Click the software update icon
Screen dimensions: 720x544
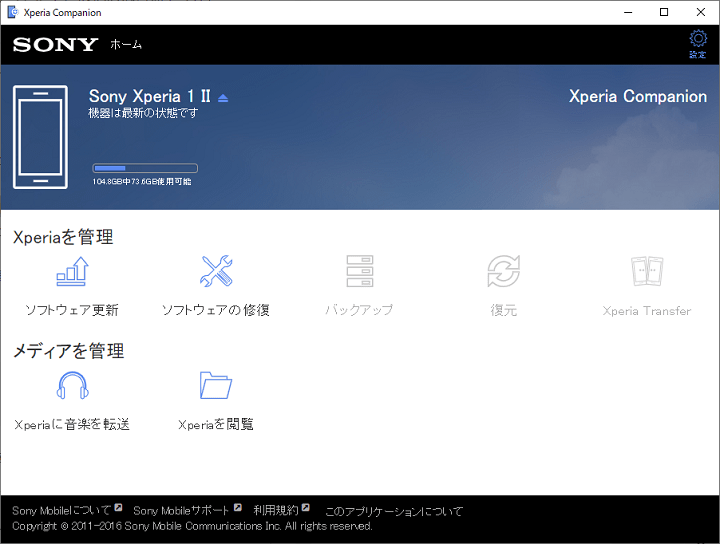tap(72, 271)
